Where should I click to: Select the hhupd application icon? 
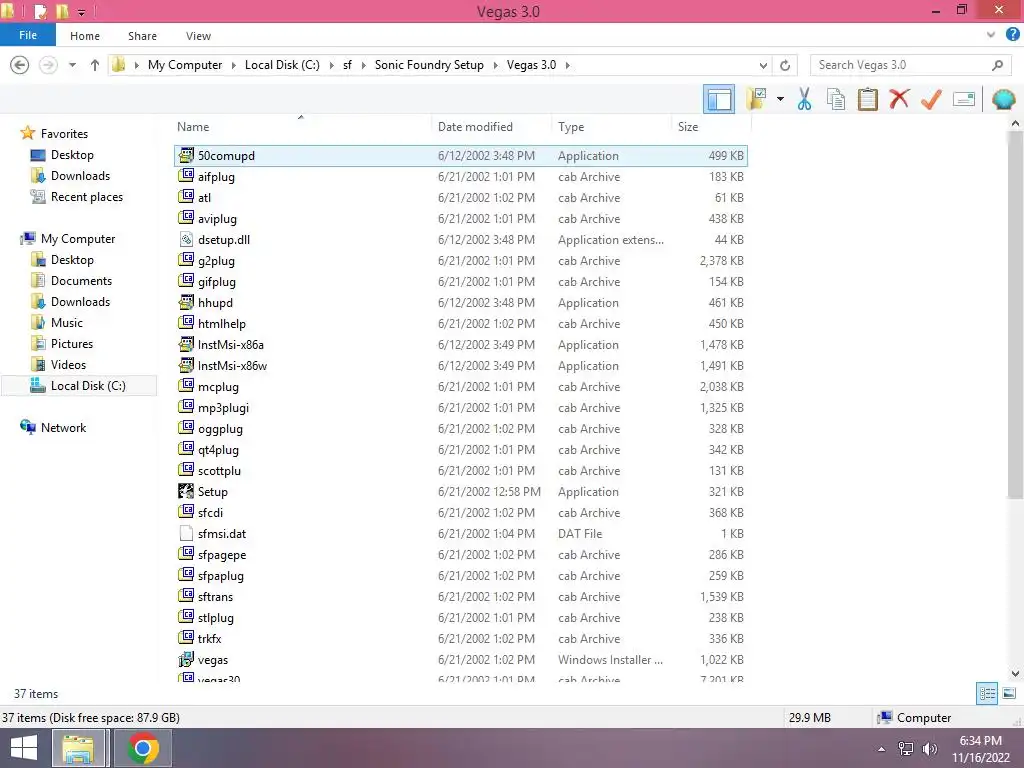click(x=186, y=302)
